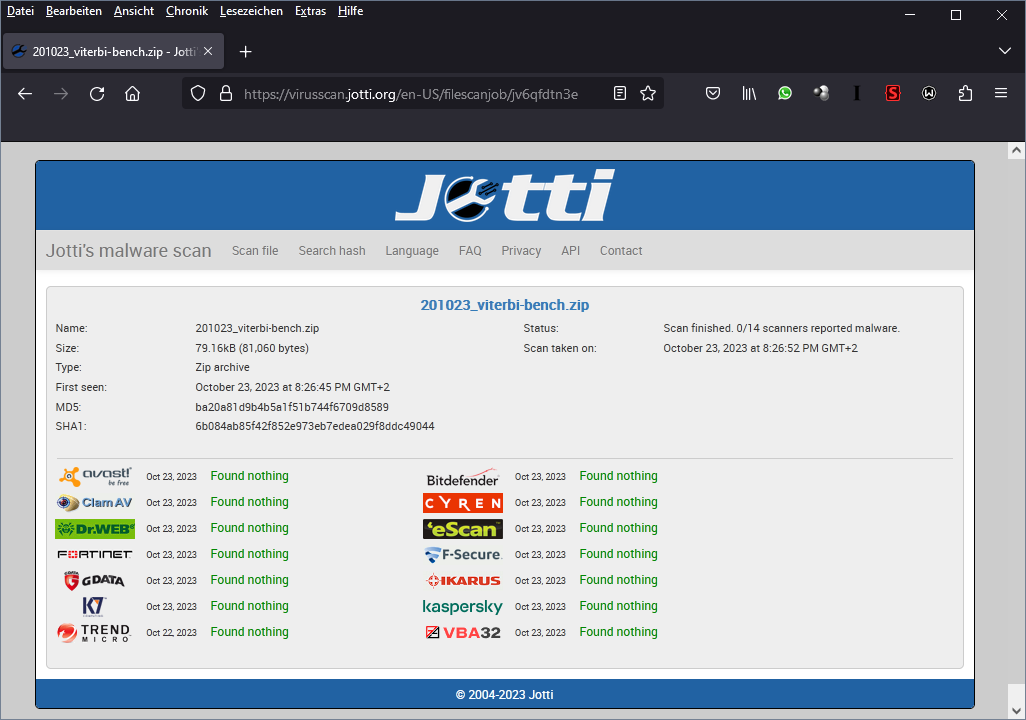Open the Datei menu
The width and height of the screenshot is (1026, 720).
[20, 11]
